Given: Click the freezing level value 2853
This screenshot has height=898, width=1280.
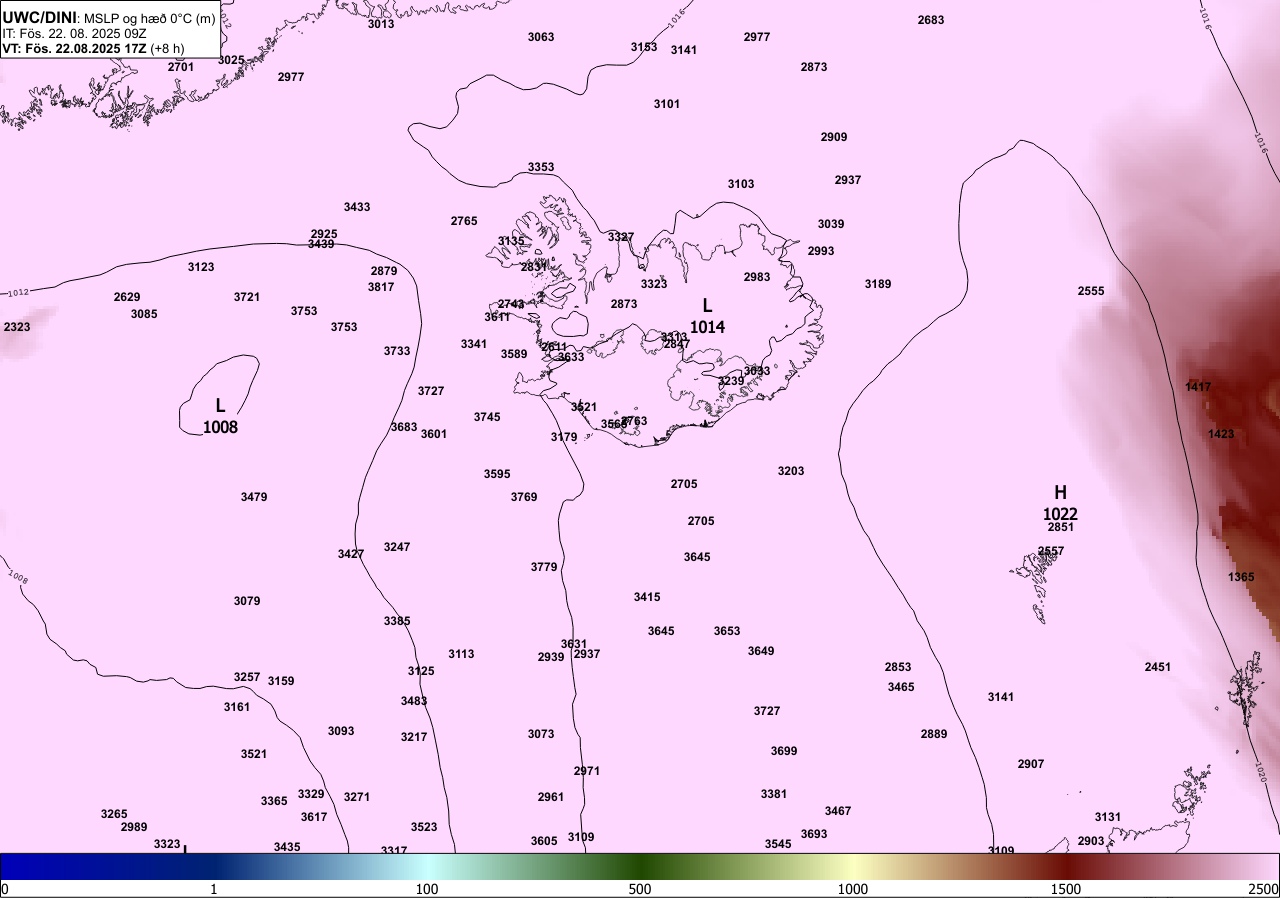Looking at the screenshot, I should (898, 667).
